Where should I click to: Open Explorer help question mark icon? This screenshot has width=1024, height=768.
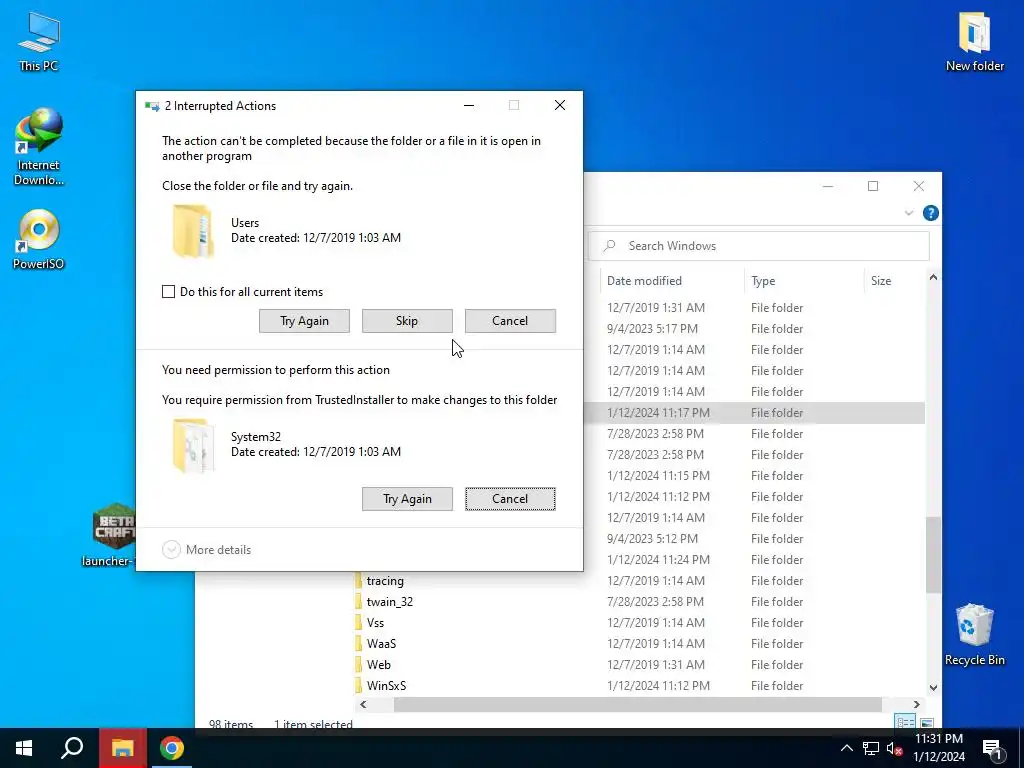pyautogui.click(x=931, y=213)
